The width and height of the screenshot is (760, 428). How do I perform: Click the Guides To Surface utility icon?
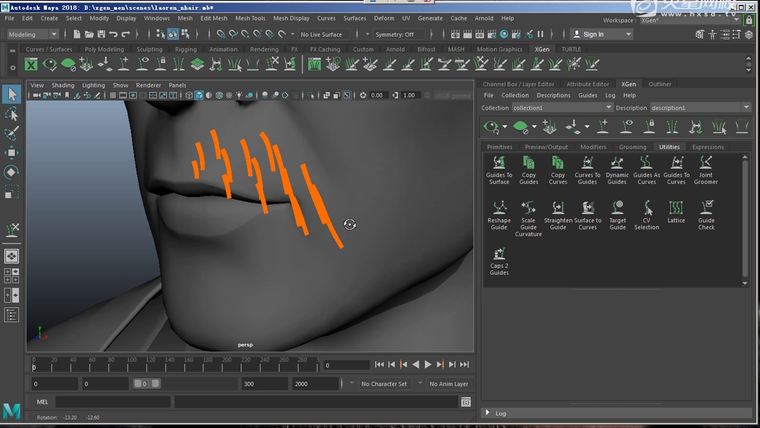pyautogui.click(x=499, y=163)
